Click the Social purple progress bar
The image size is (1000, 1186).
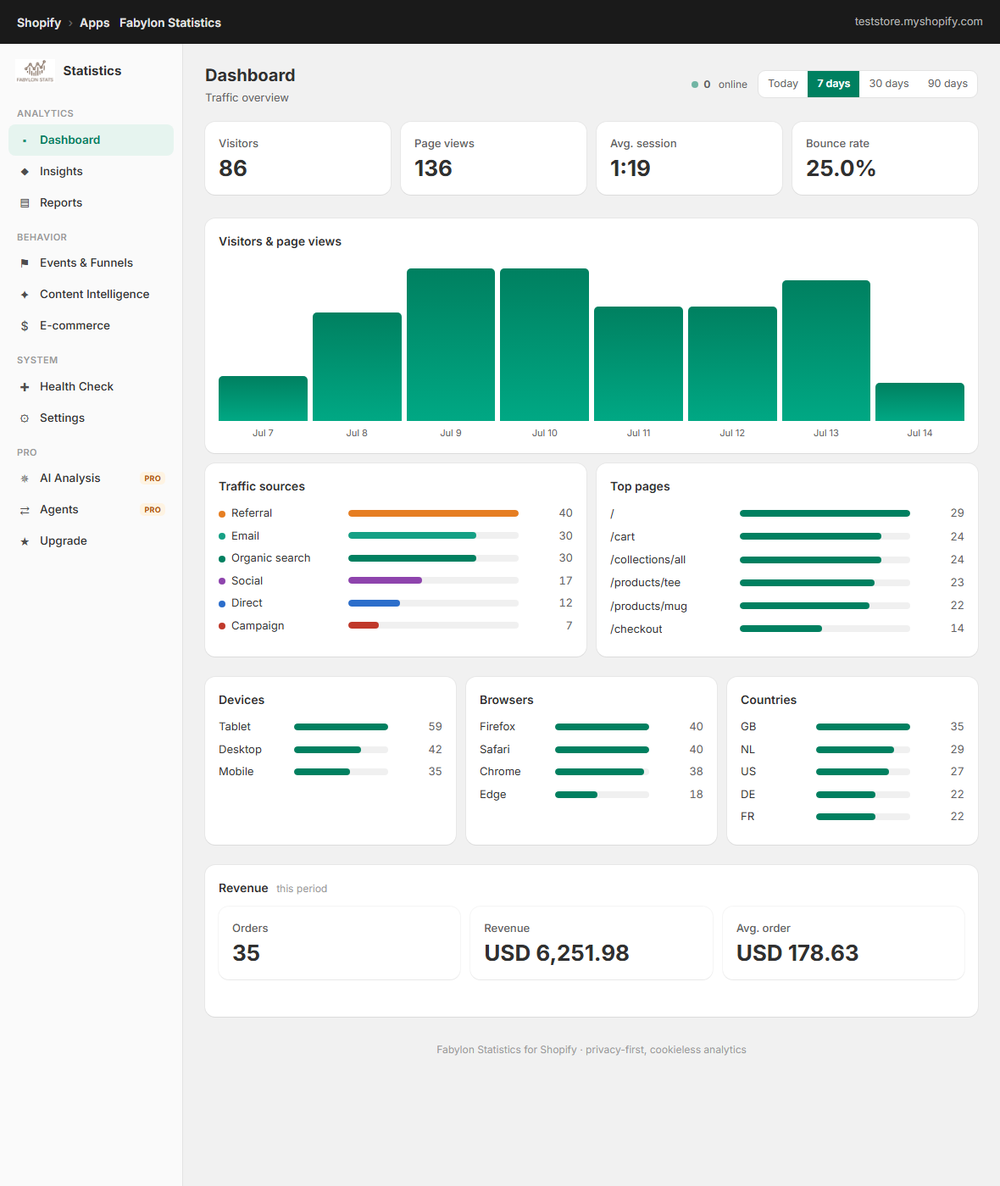(385, 581)
